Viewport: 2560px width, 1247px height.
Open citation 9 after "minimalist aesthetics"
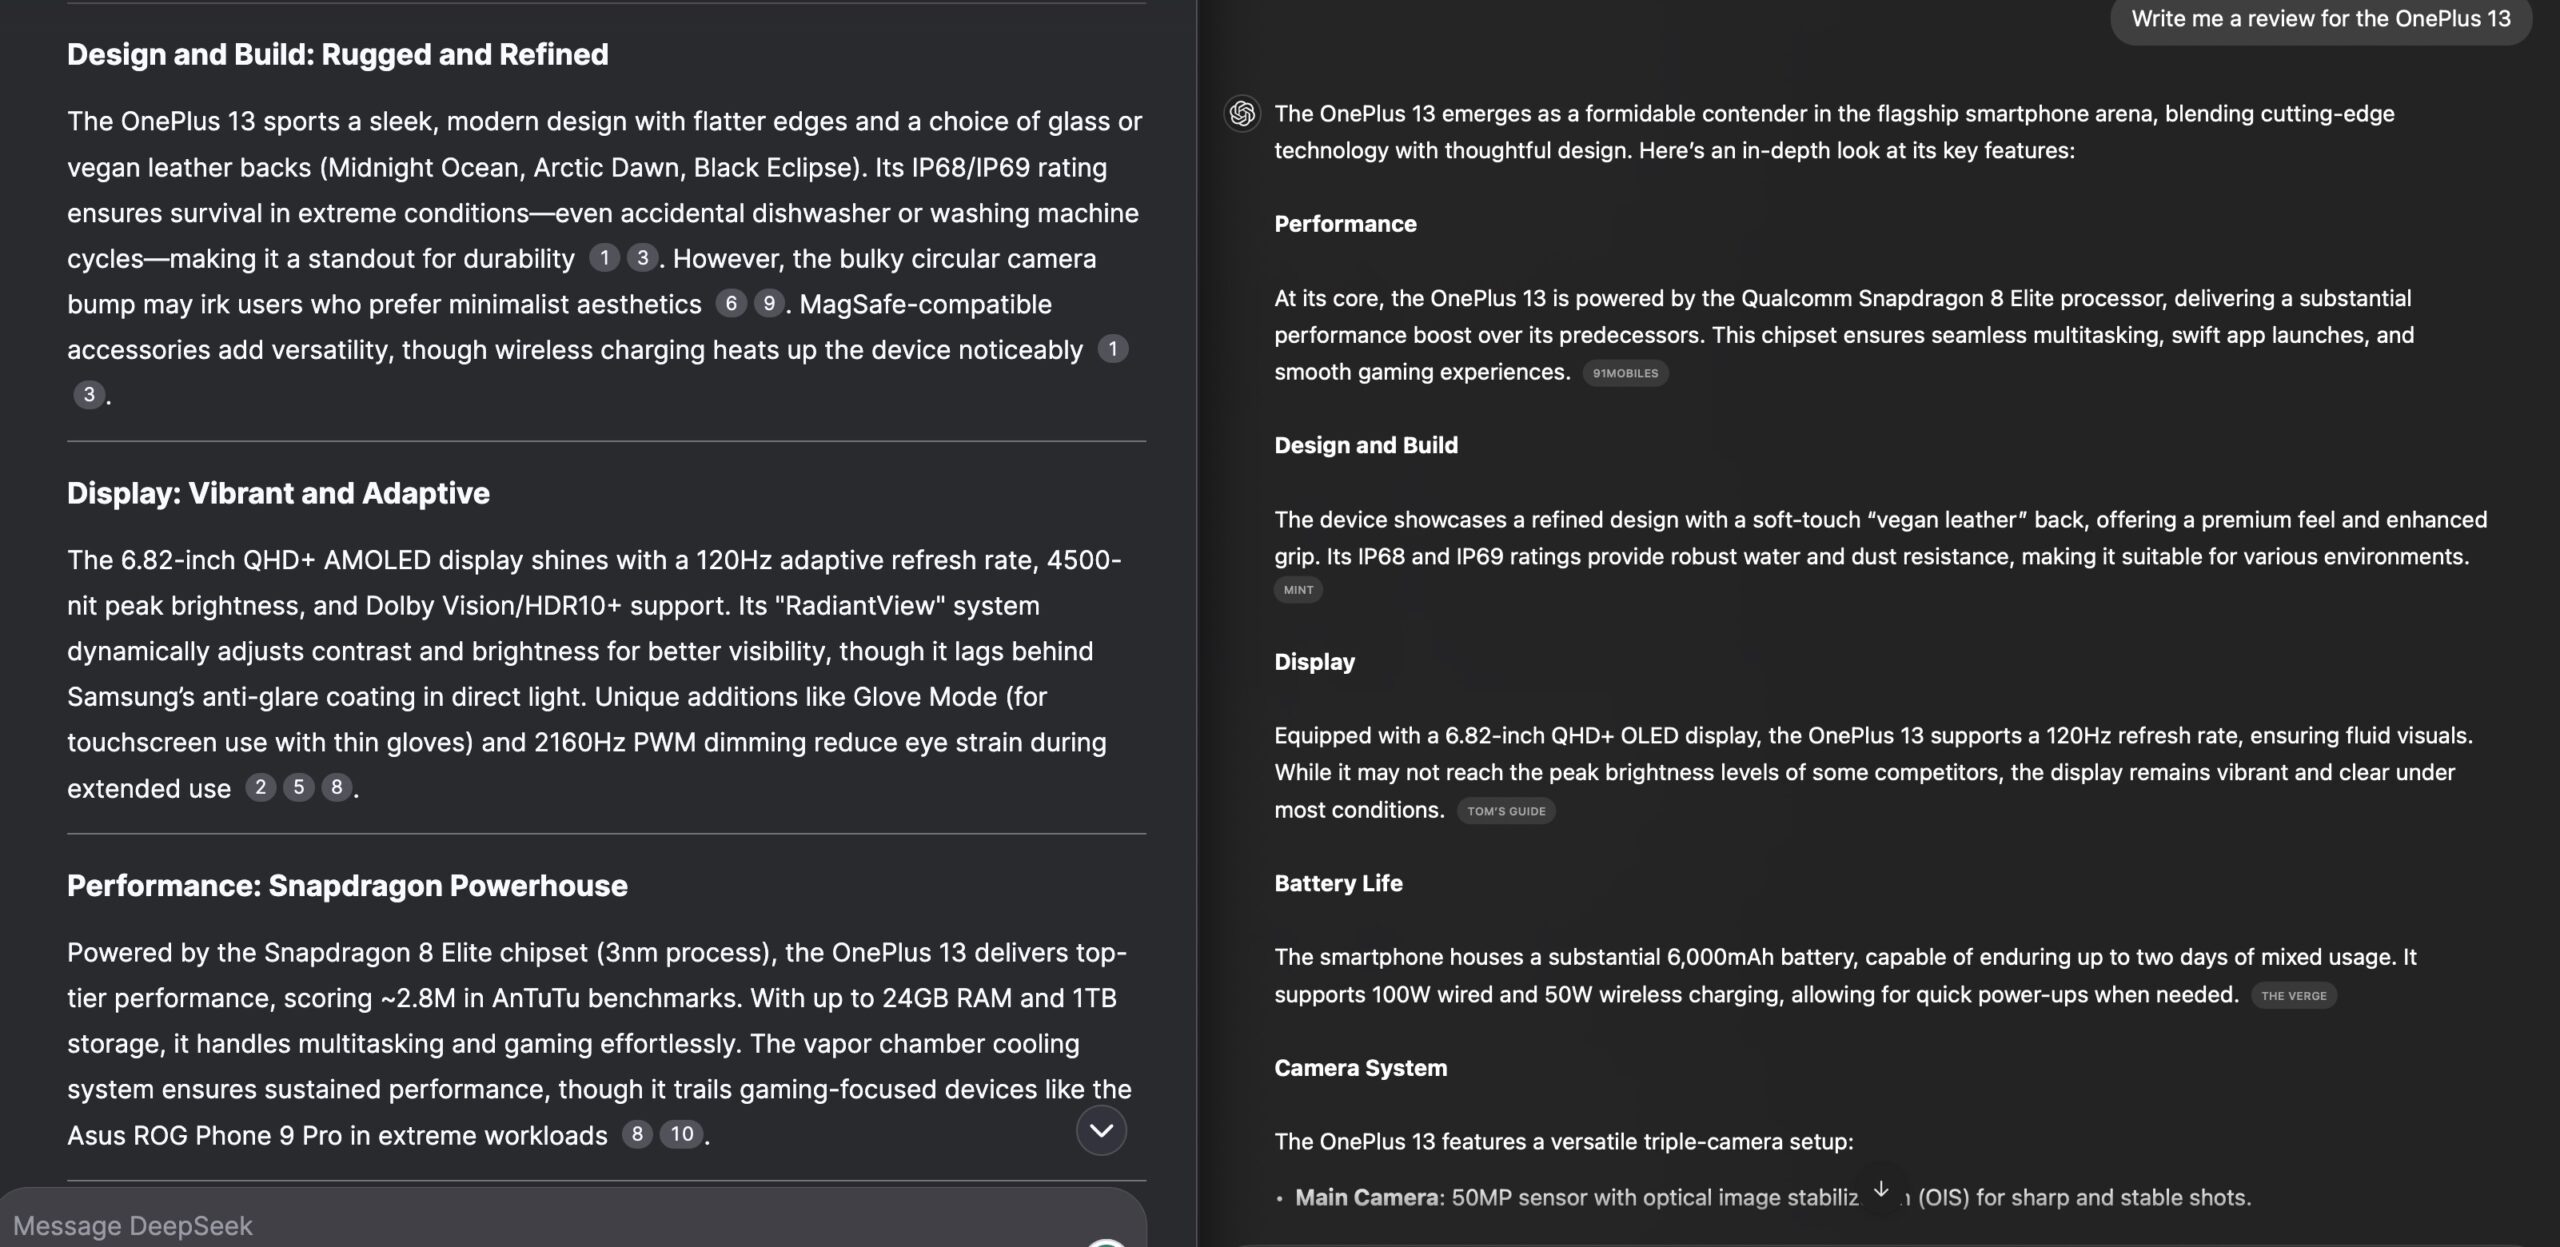point(769,303)
